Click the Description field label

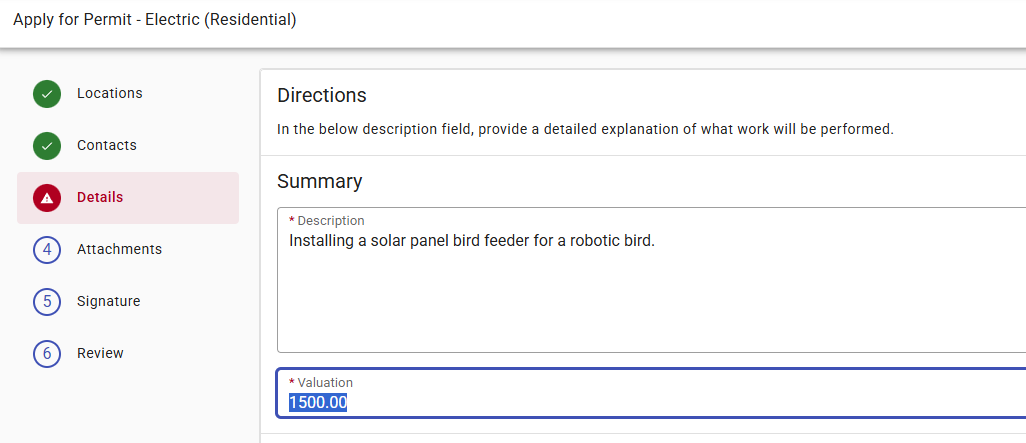(331, 221)
